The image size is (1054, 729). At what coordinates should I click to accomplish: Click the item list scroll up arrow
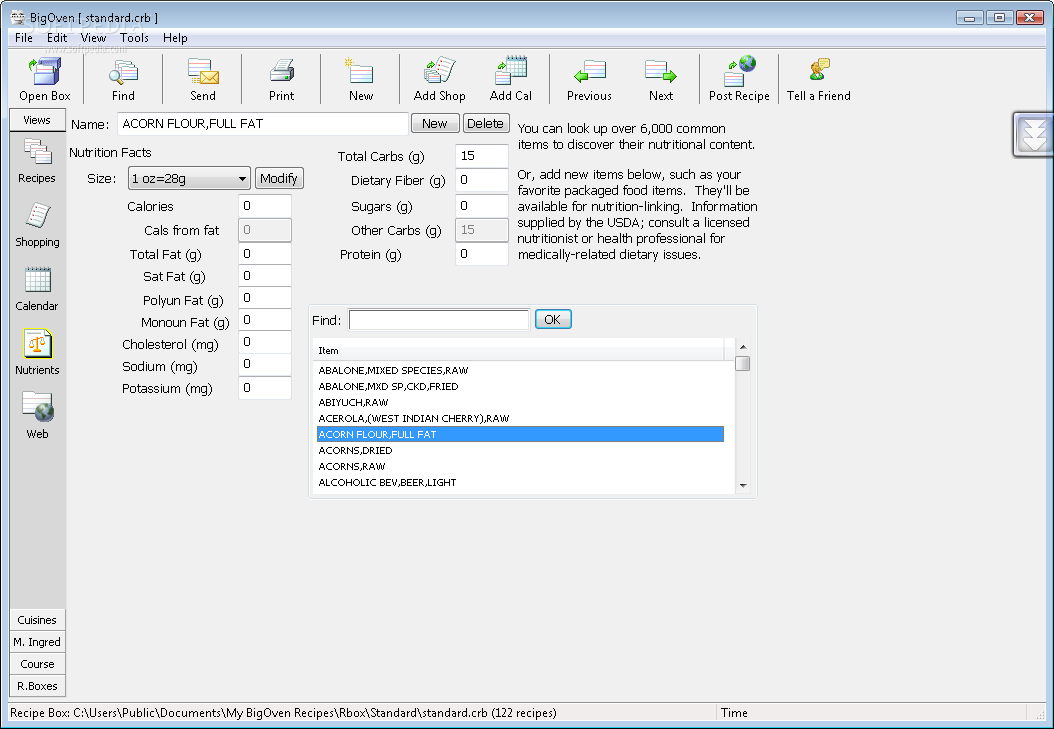(x=743, y=347)
